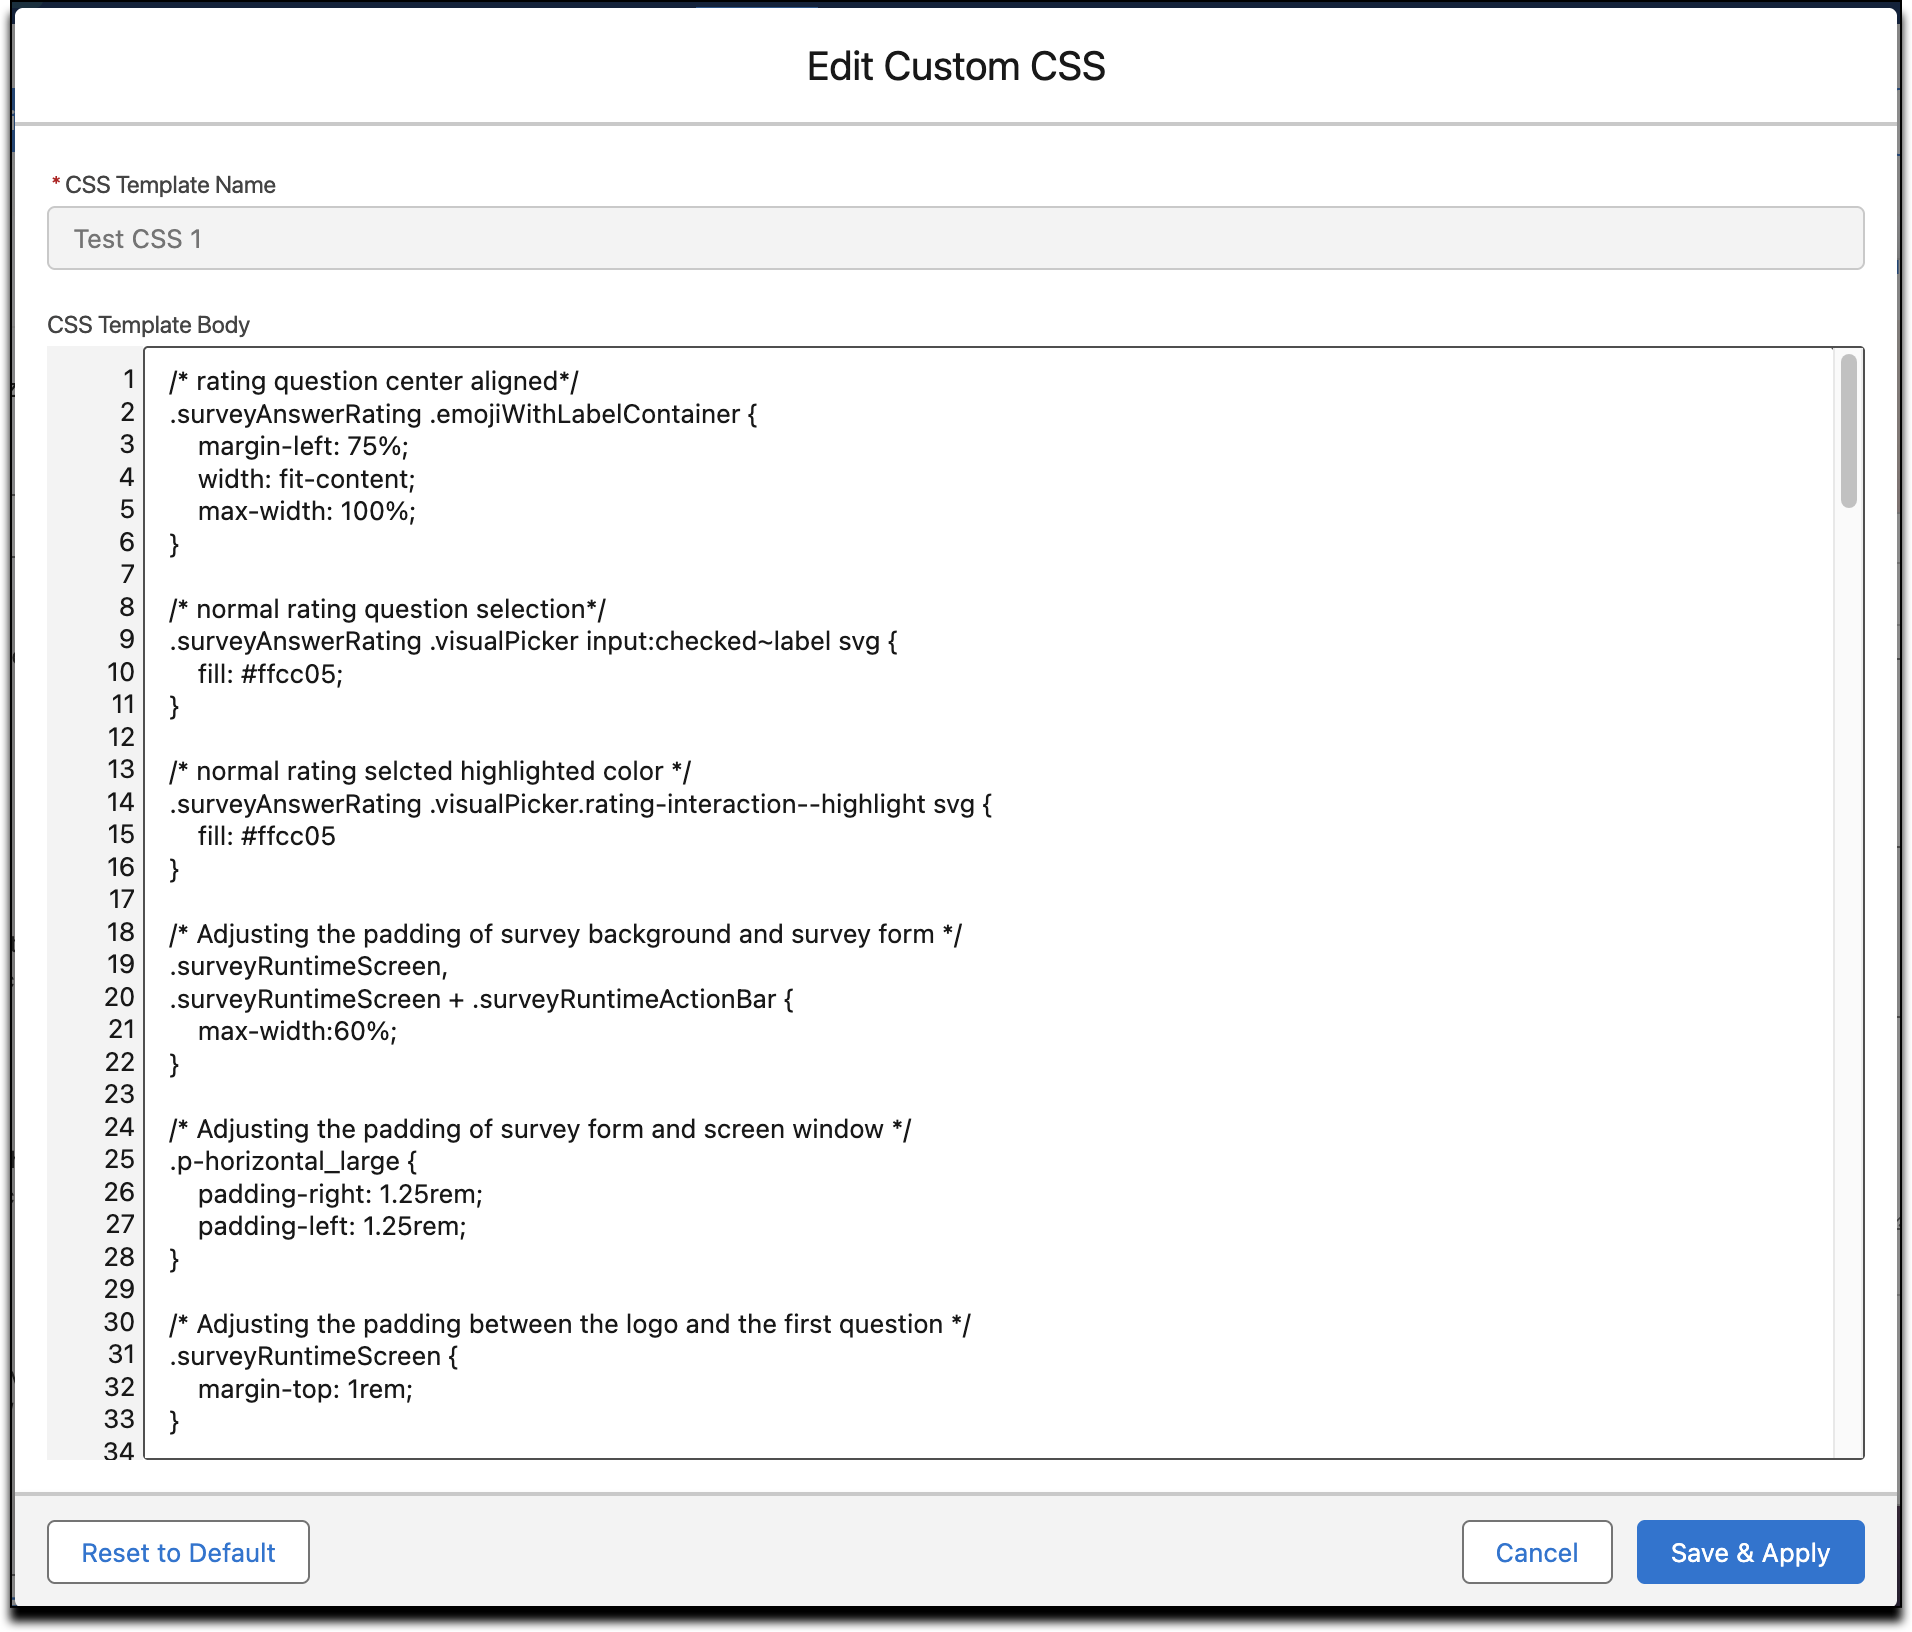1912x1632 pixels.
Task: Click the .emojiWithLabelContainer selector line
Action: point(463,414)
